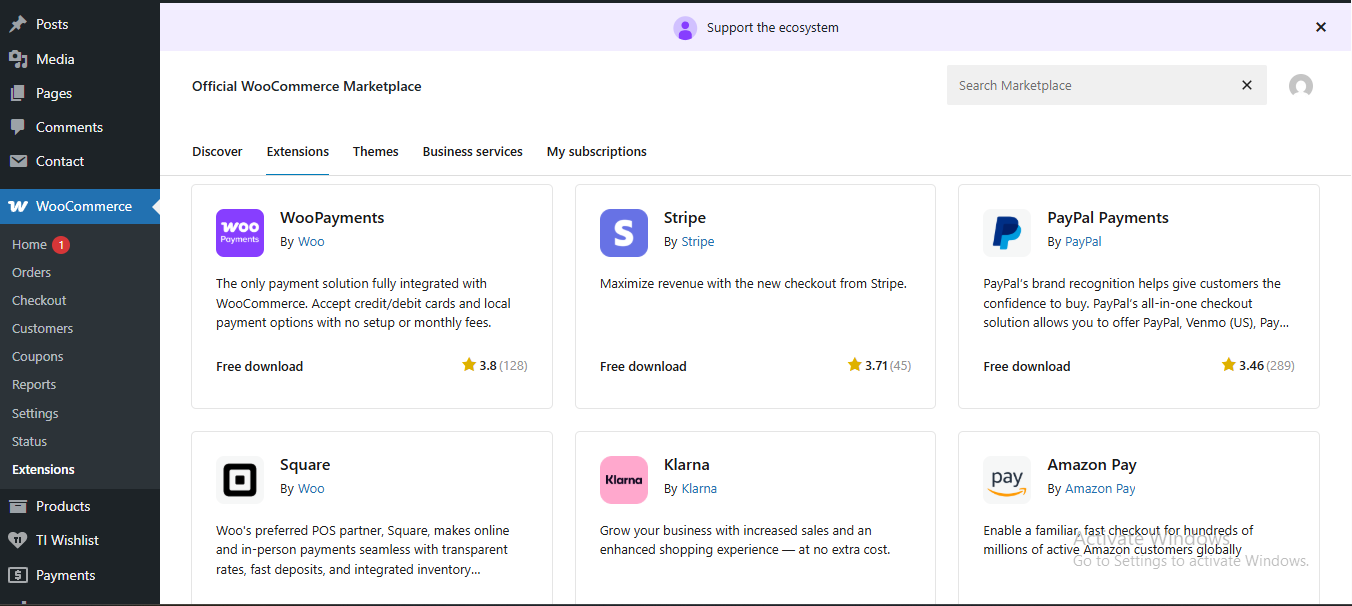The image size is (1352, 606).
Task: Go to WooCommerce Home
Action: point(29,244)
